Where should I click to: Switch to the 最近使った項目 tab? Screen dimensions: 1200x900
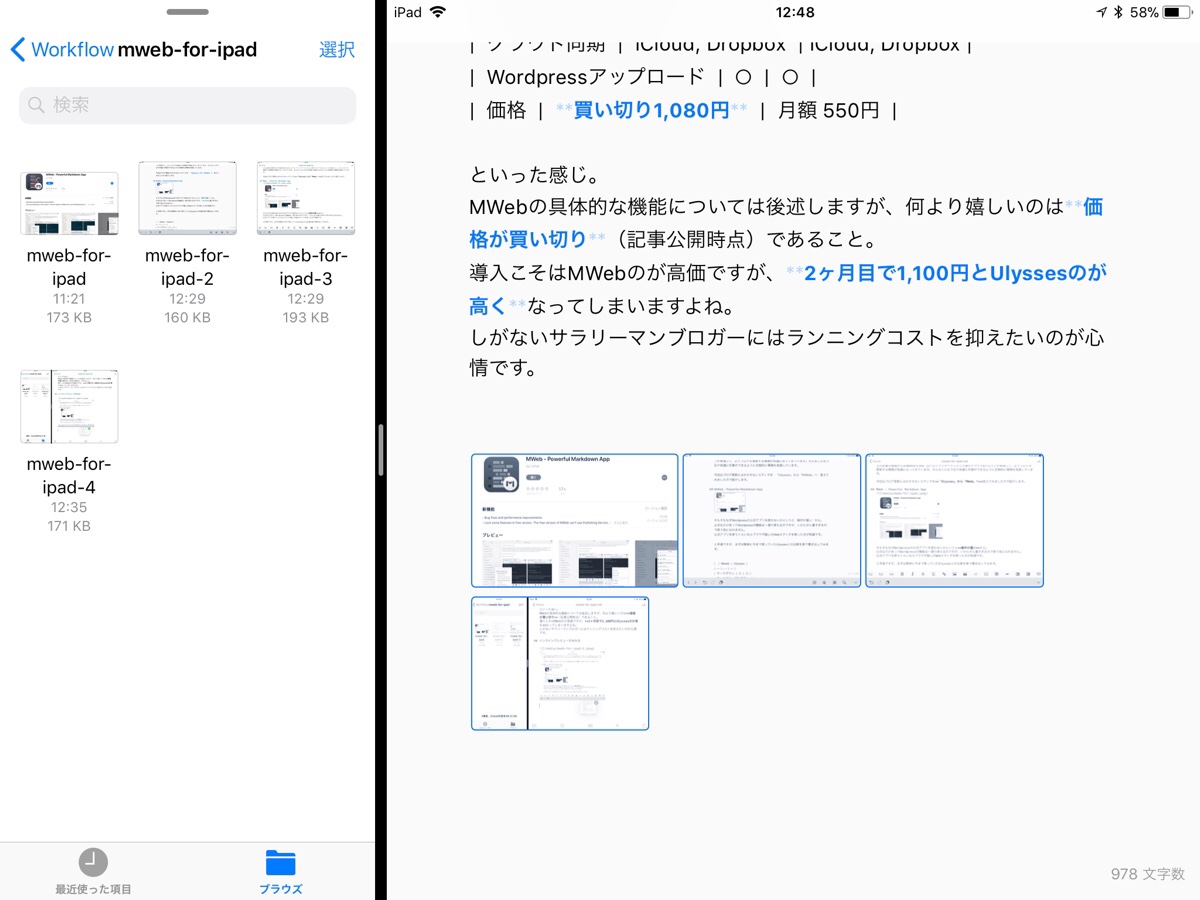(x=93, y=871)
